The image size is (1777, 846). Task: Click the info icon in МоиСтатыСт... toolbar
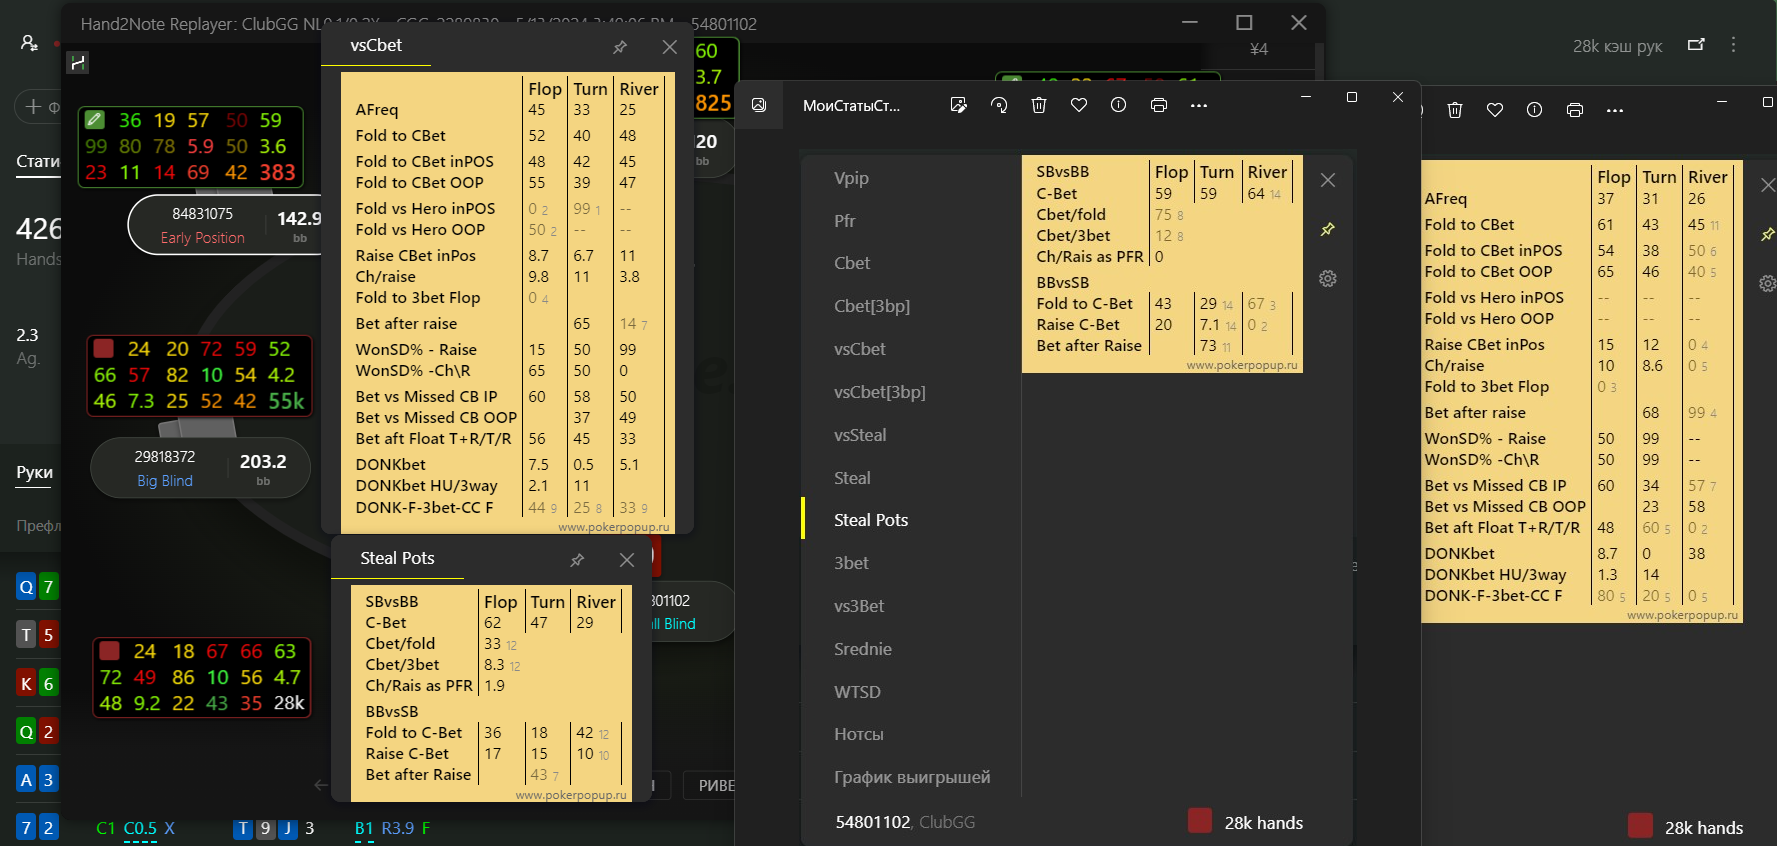tap(1119, 105)
